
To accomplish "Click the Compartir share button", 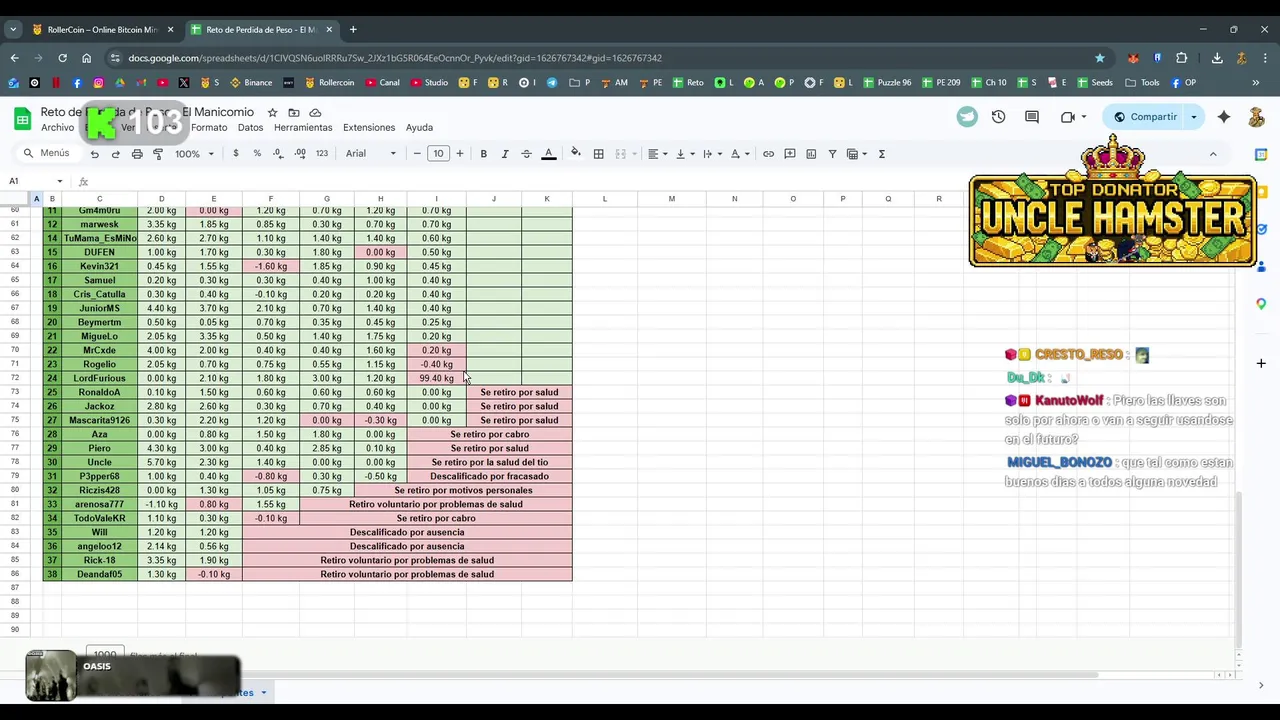I will 1146,117.
